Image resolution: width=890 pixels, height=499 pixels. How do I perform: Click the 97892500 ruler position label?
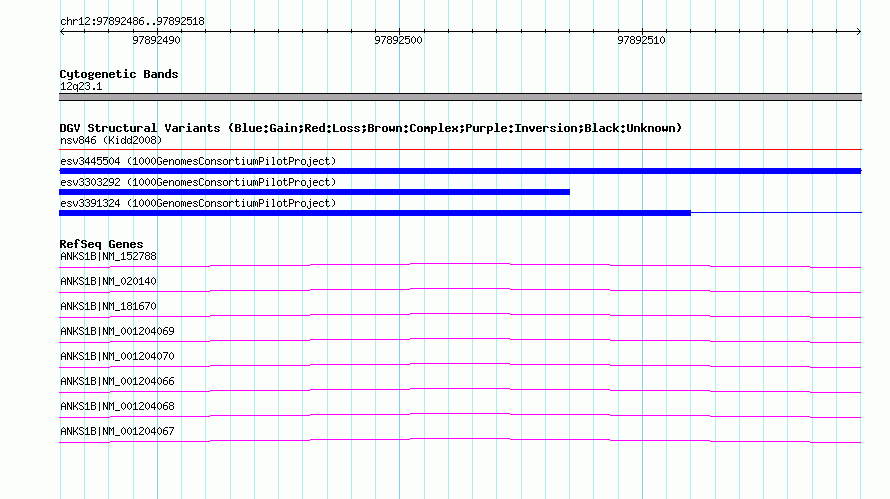click(x=398, y=40)
